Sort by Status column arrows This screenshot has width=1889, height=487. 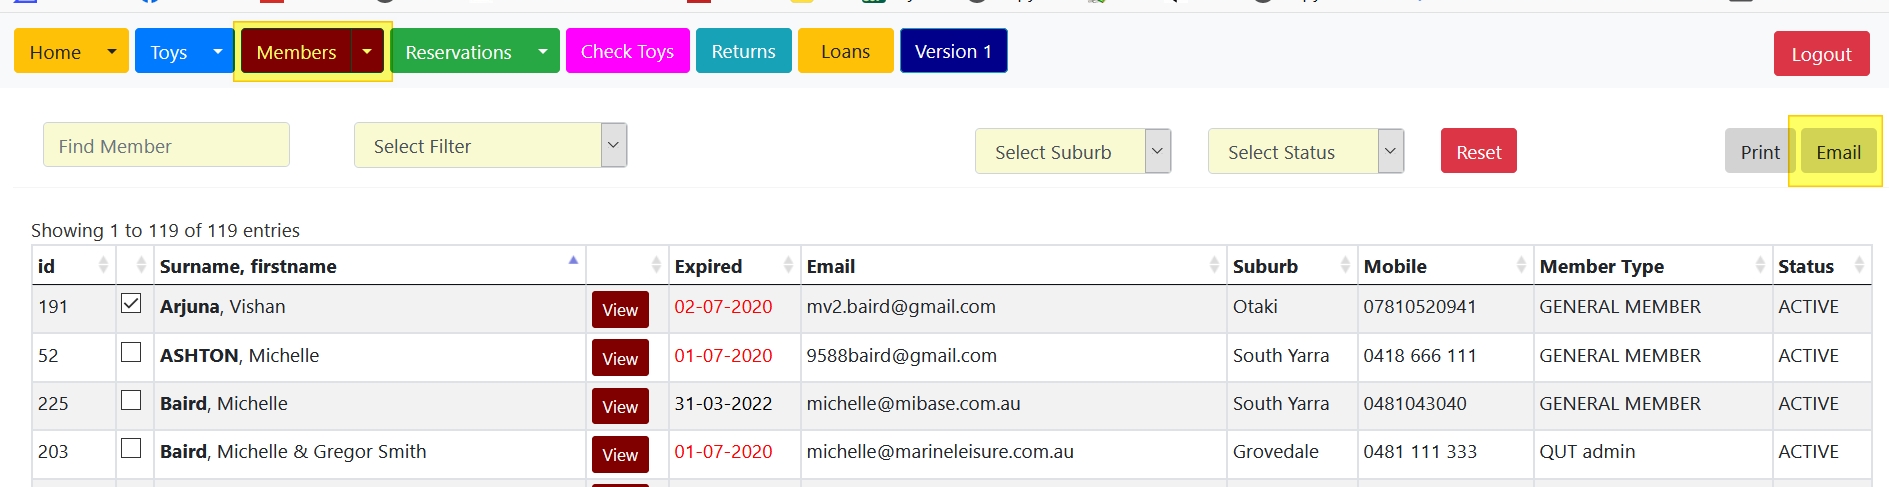pyautogui.click(x=1859, y=266)
